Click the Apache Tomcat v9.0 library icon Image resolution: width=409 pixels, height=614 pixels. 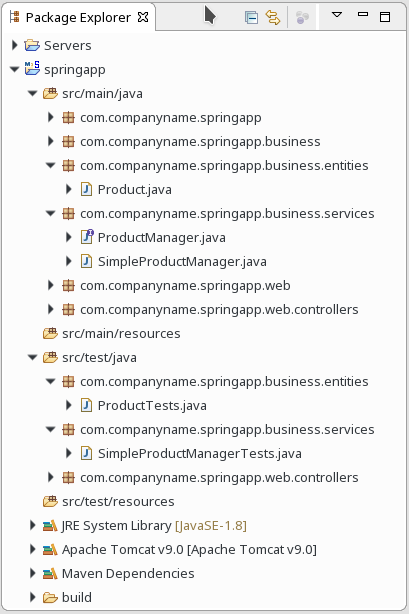pos(50,550)
